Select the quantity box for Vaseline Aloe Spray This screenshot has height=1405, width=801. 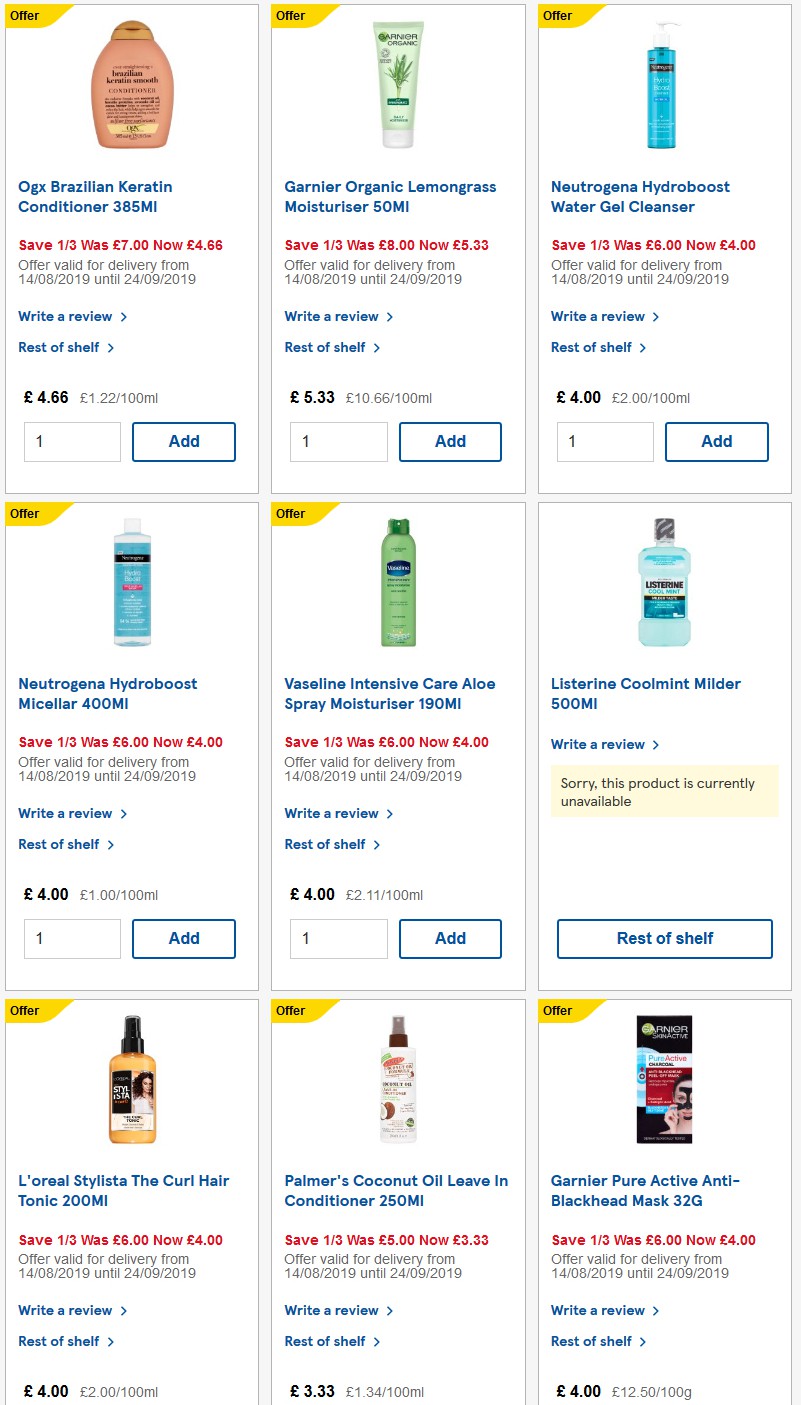pyautogui.click(x=338, y=938)
